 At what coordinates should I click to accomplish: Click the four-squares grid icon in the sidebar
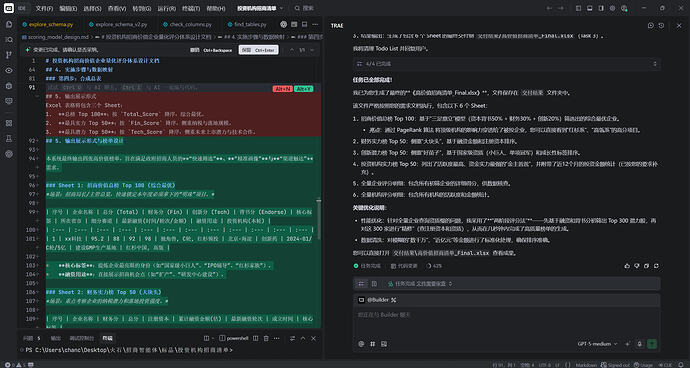pyautogui.click(x=9, y=123)
